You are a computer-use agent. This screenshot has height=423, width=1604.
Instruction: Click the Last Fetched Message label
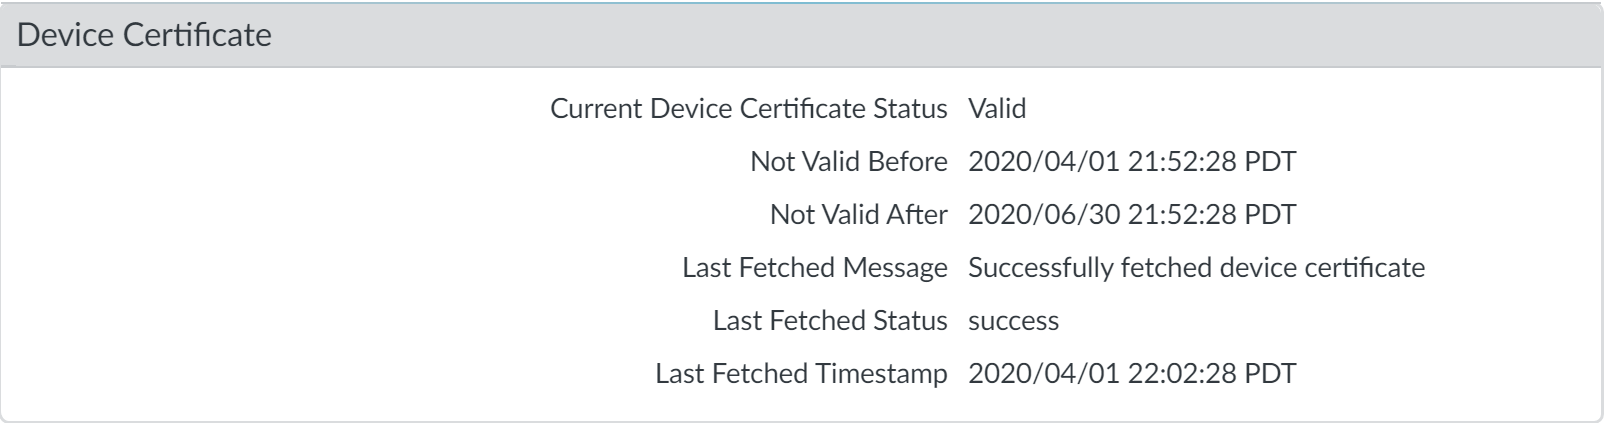(x=814, y=267)
